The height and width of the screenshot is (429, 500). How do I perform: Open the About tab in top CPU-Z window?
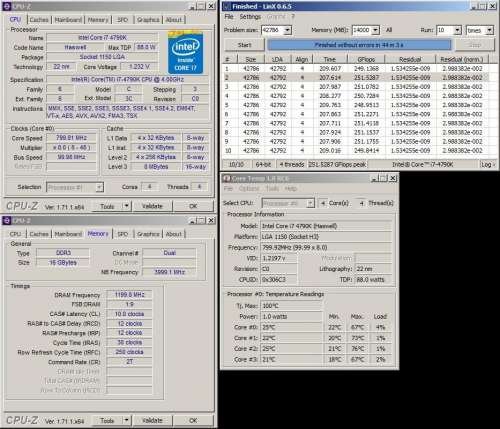pos(174,20)
